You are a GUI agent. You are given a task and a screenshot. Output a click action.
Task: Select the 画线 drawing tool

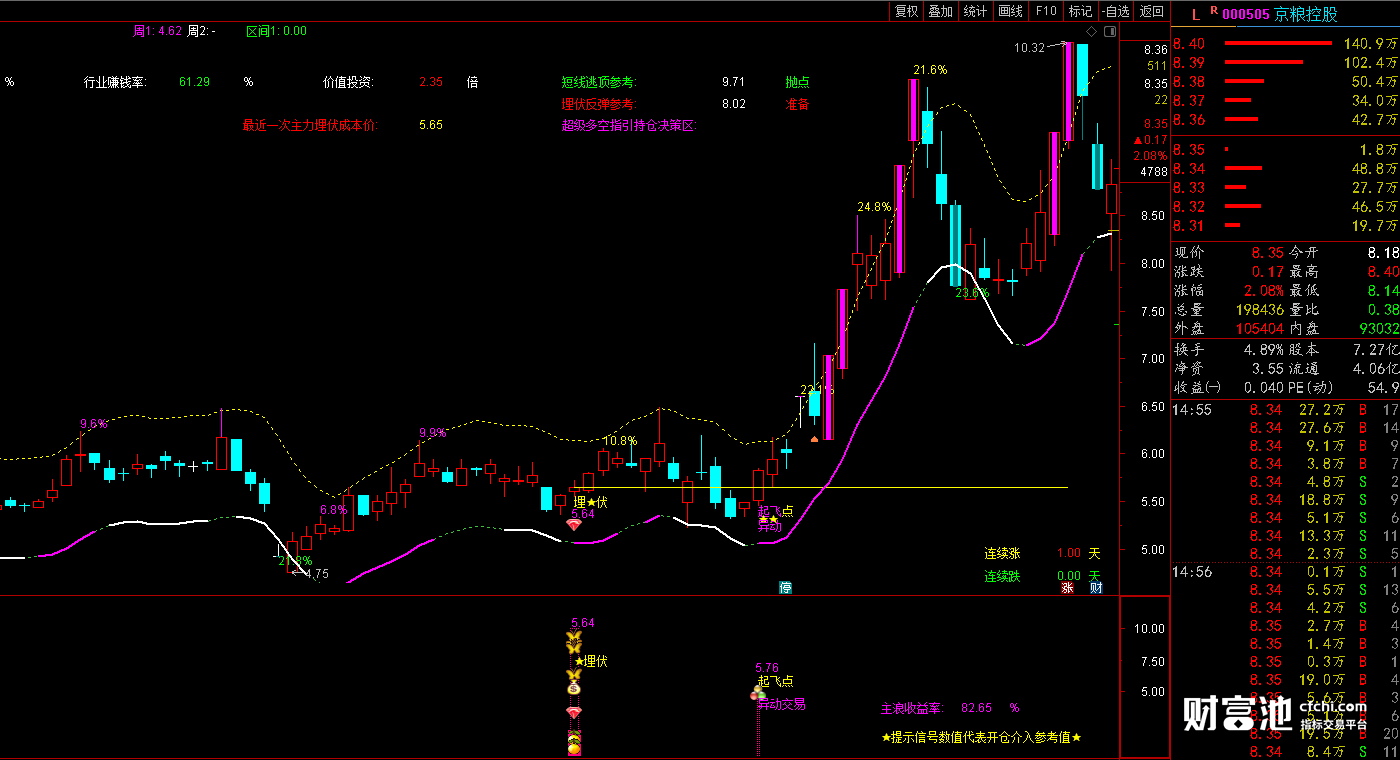click(x=1010, y=11)
